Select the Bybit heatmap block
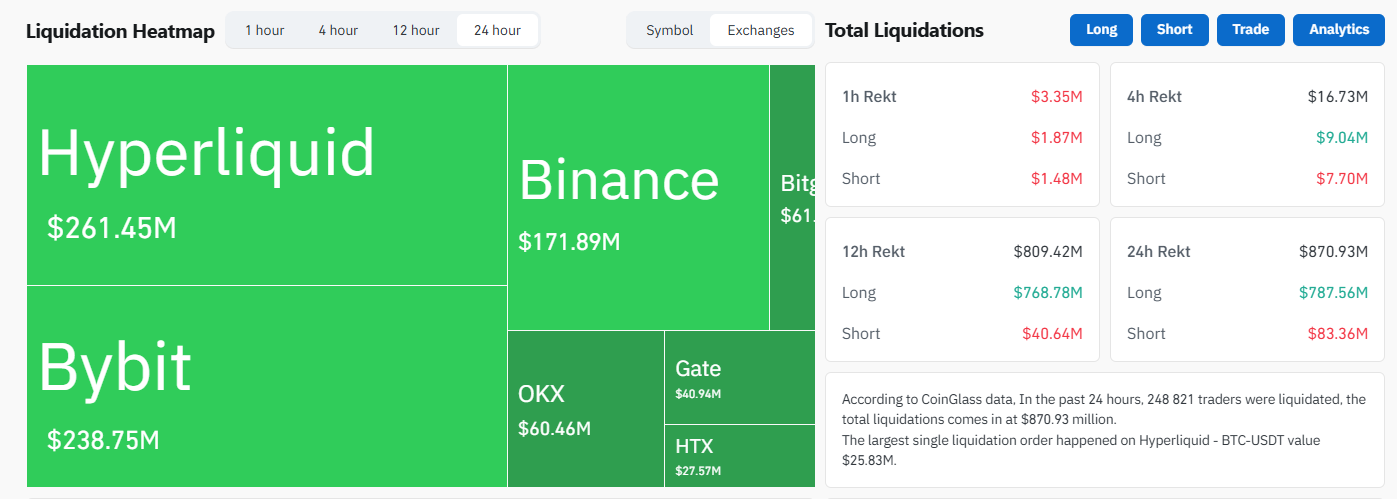Screen dimensions: 1397x499 pyautogui.click(x=266, y=386)
